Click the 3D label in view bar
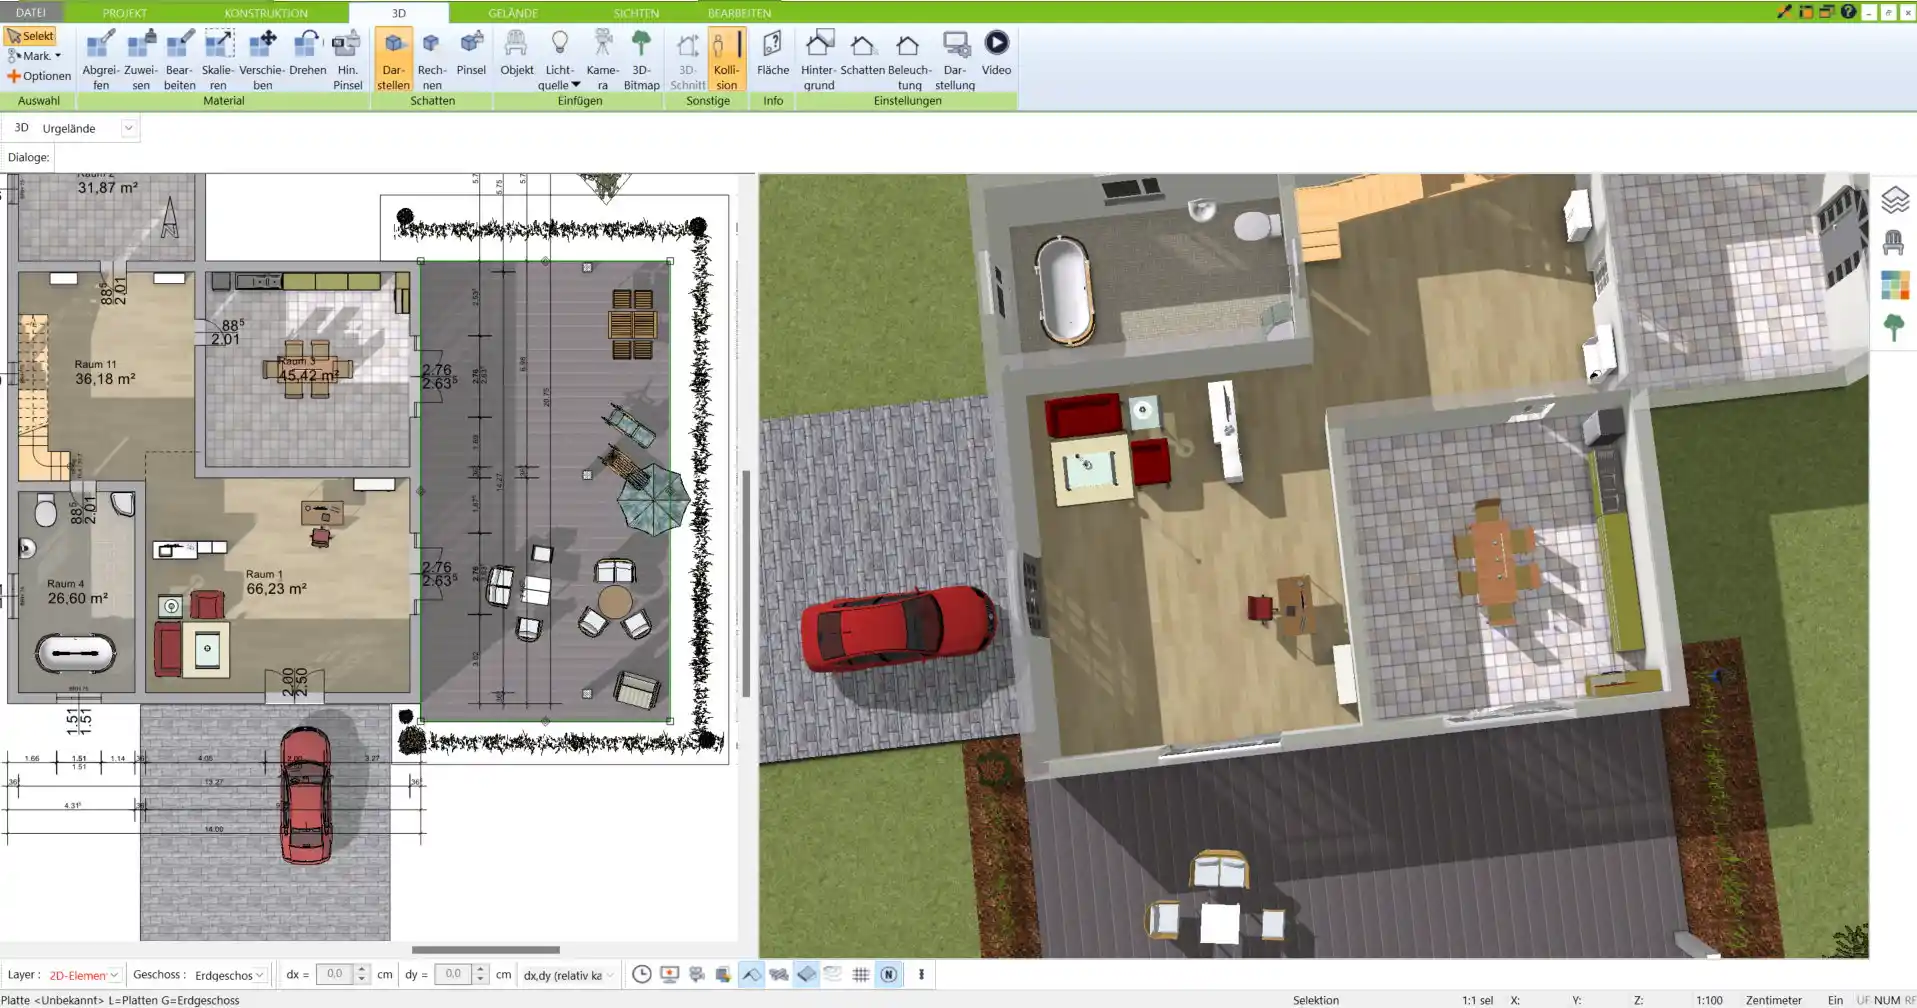This screenshot has width=1917, height=1008. [21, 128]
